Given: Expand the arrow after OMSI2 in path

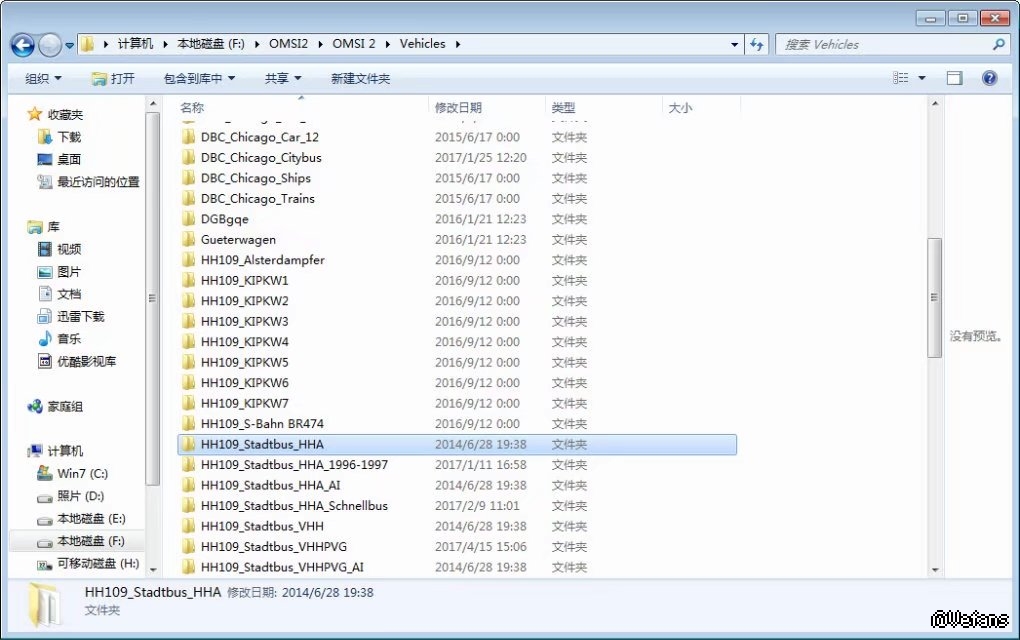Looking at the screenshot, I should click(x=320, y=44).
